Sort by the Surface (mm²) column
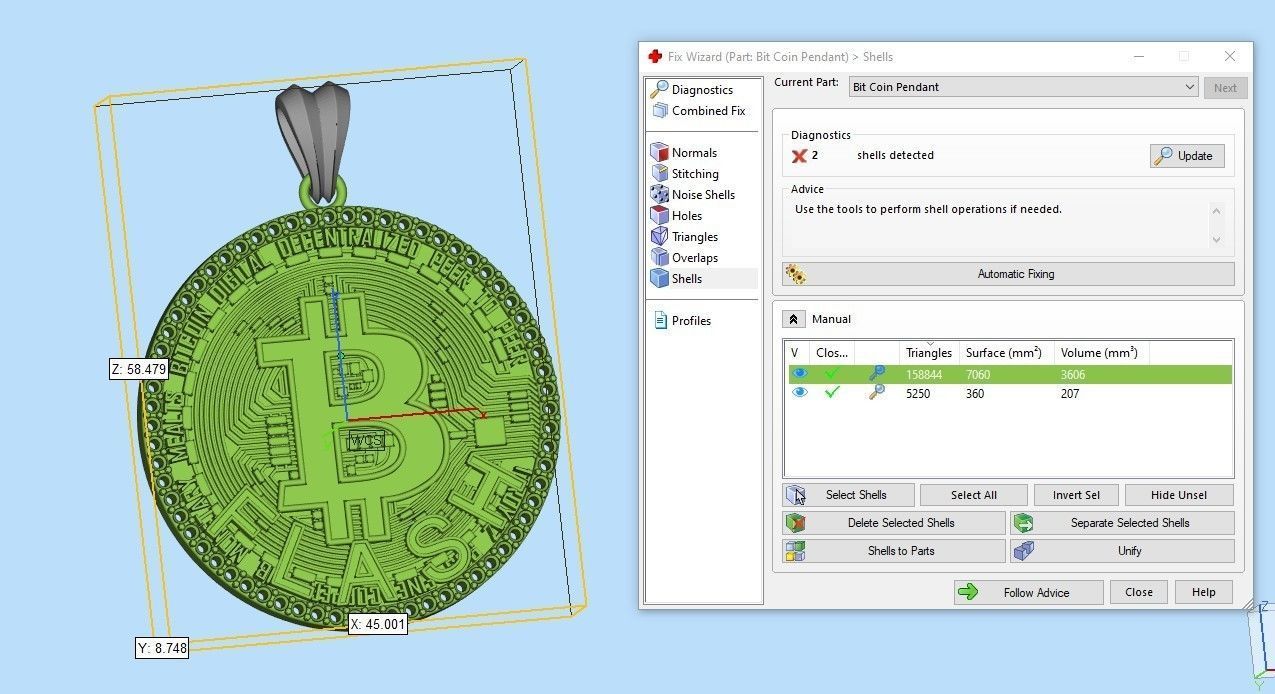The image size is (1275, 694). (1006, 352)
